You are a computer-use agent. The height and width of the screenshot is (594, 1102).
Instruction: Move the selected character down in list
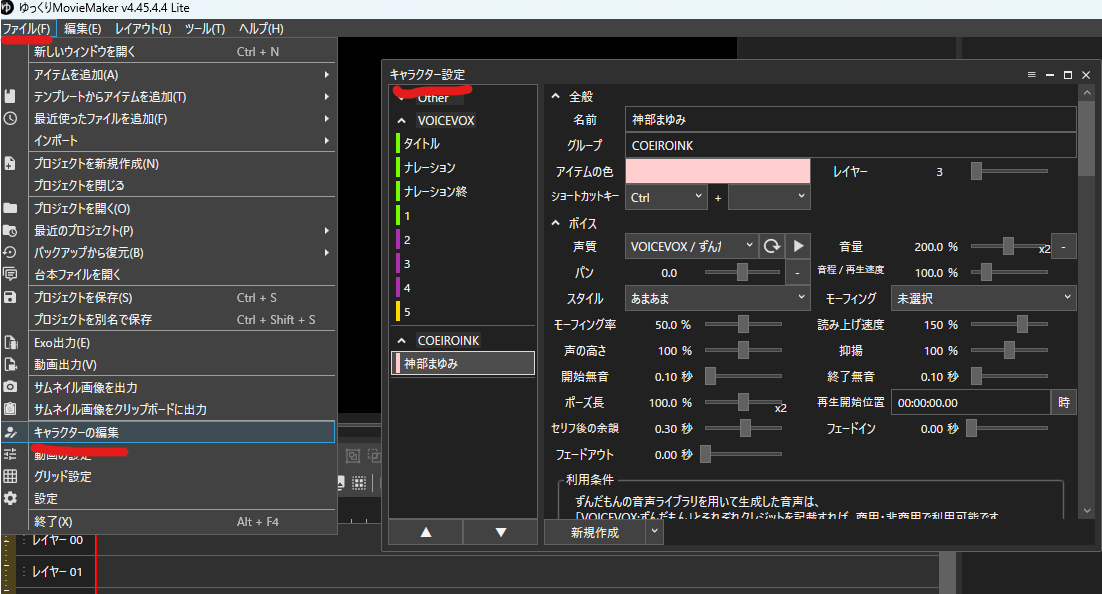pyautogui.click(x=501, y=533)
